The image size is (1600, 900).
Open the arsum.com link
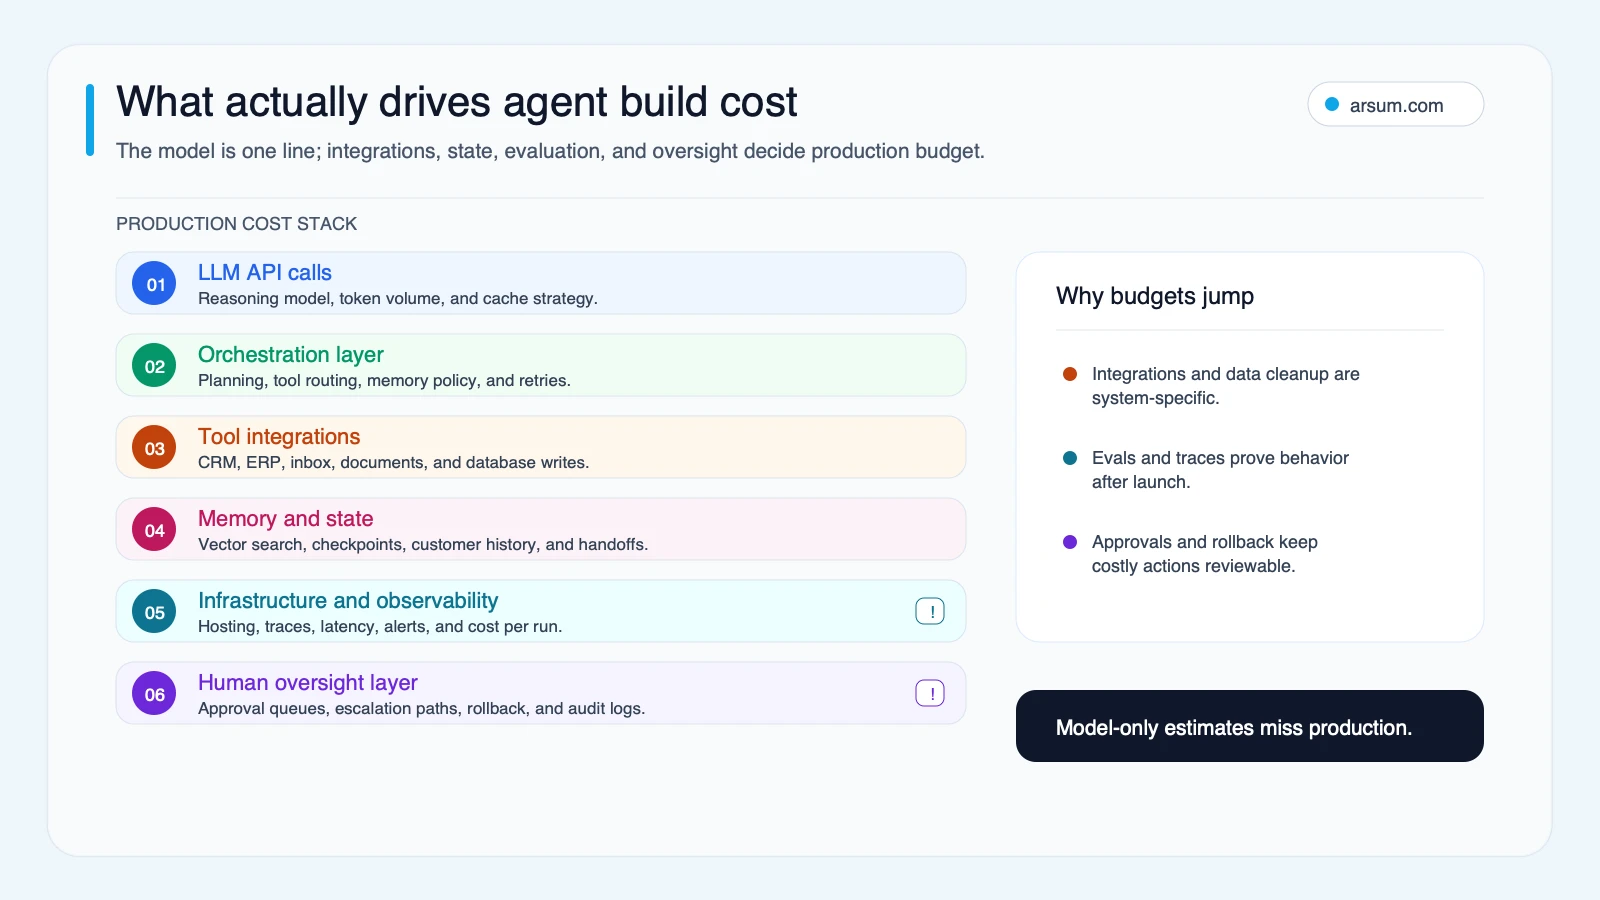(1396, 105)
